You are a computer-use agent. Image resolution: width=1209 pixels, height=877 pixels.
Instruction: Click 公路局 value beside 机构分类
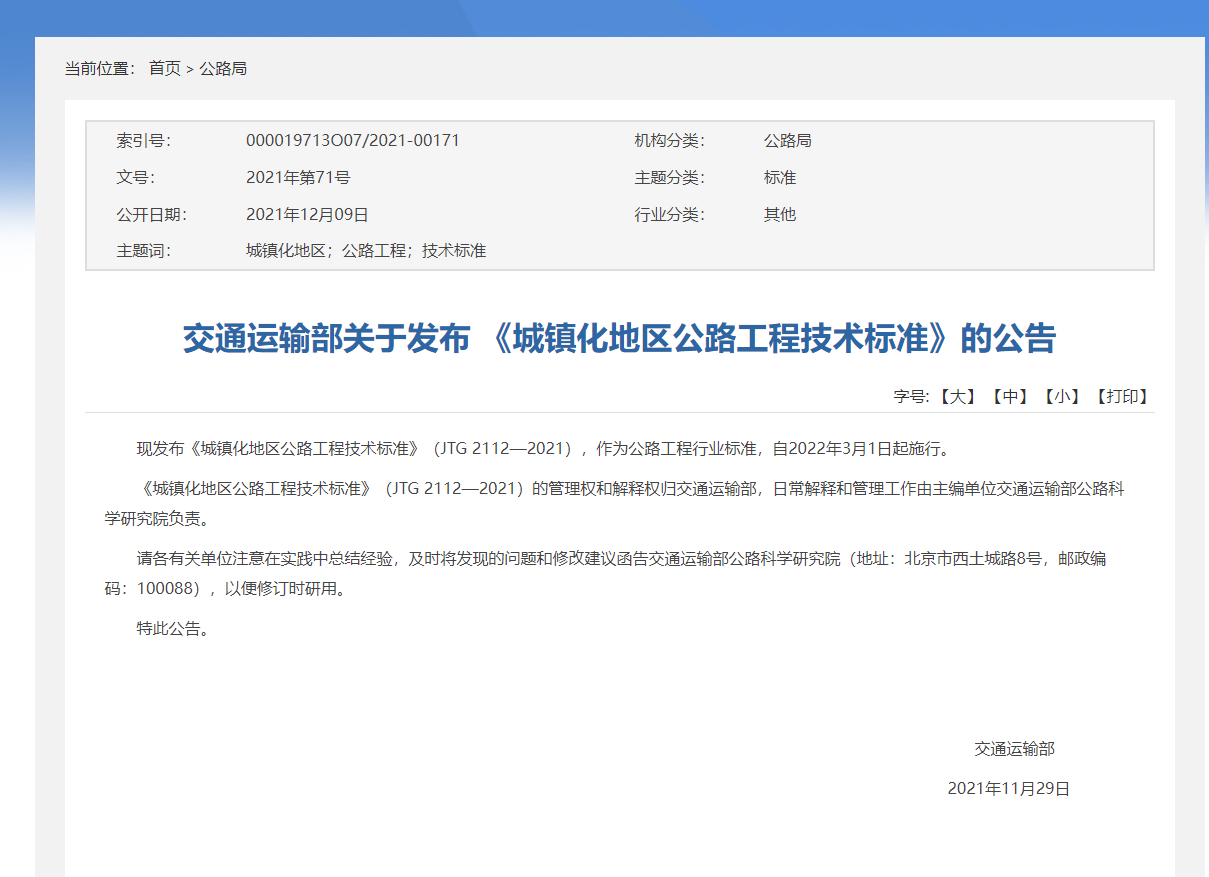pos(787,140)
